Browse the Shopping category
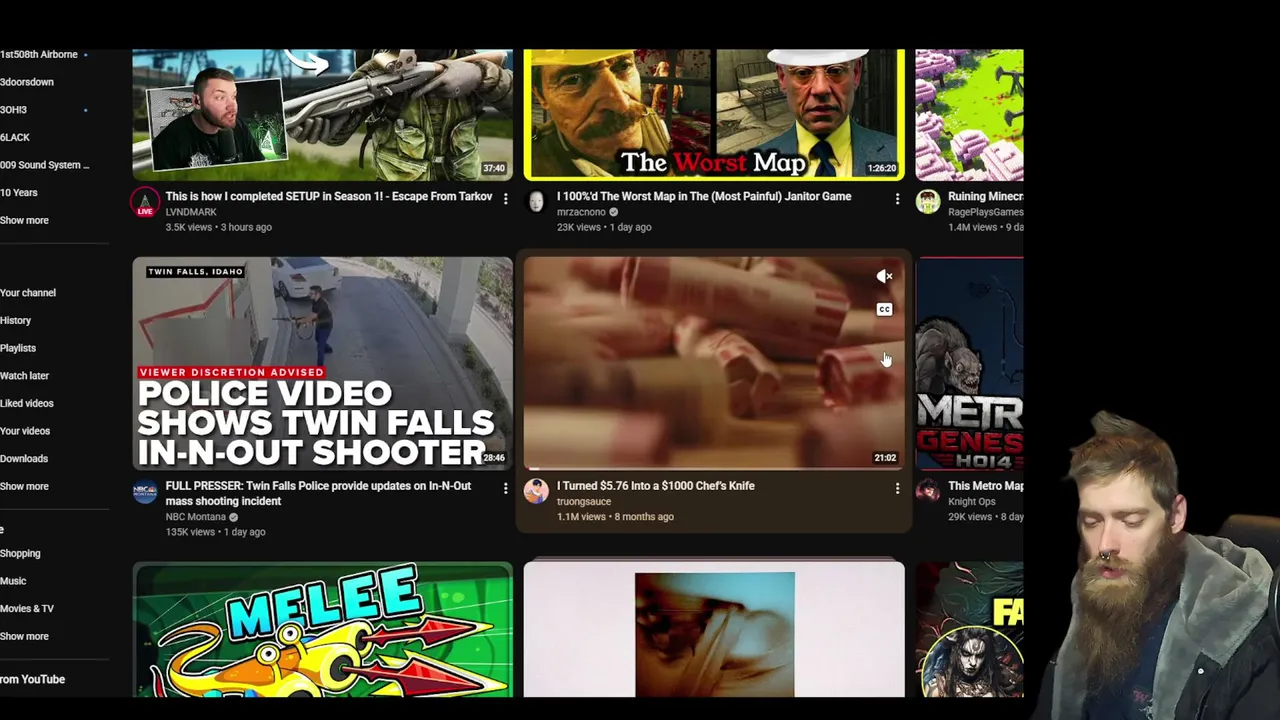The image size is (1280, 720). coord(20,553)
